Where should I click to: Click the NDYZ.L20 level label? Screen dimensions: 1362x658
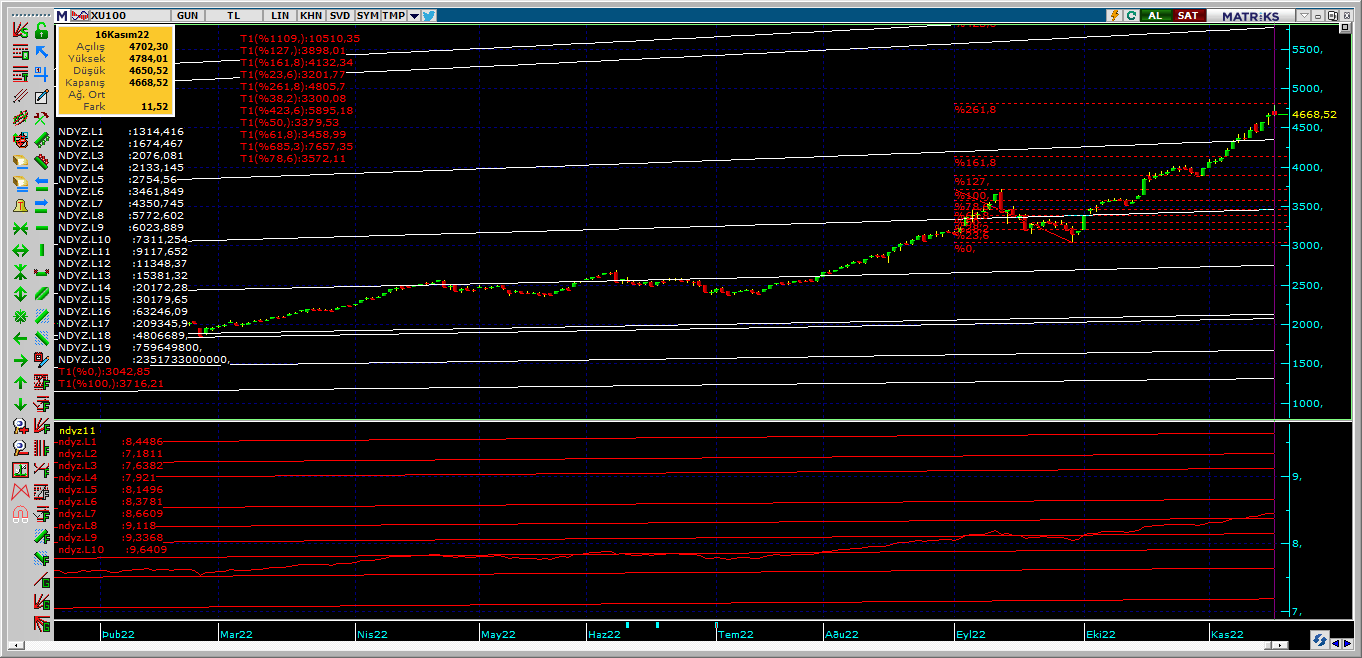tap(84, 360)
